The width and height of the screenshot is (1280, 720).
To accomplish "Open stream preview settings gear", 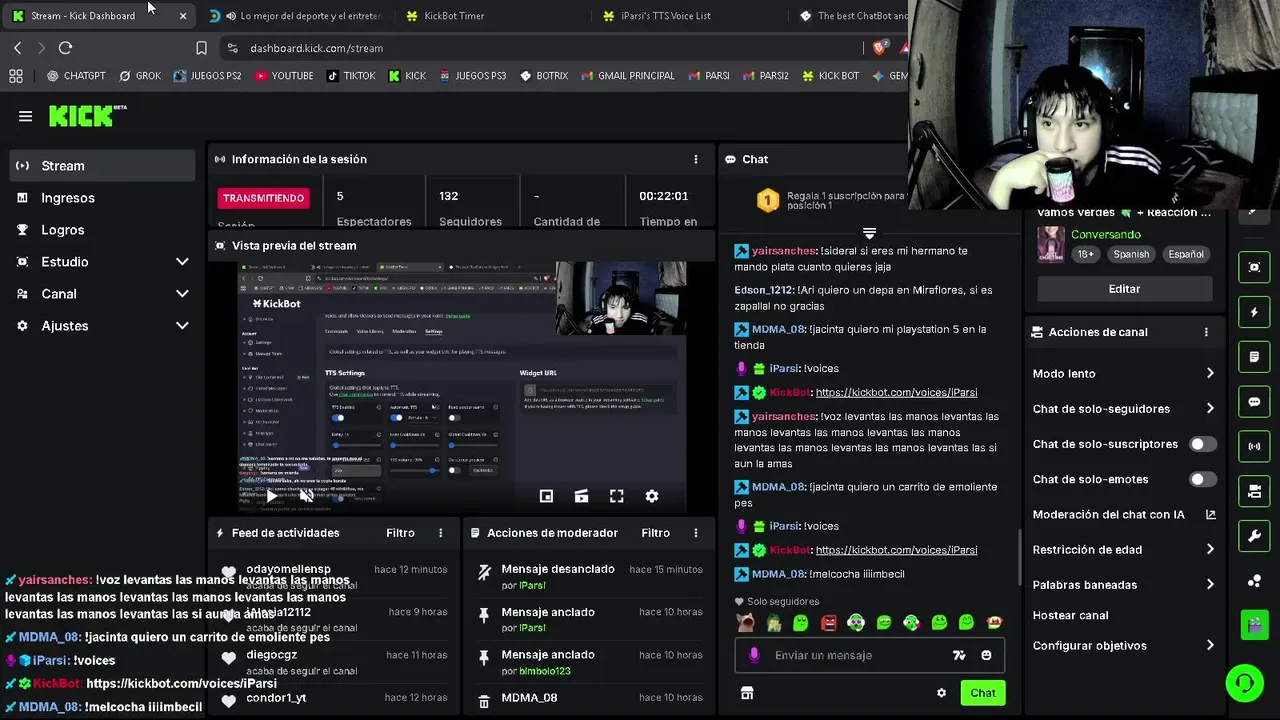I will [652, 496].
